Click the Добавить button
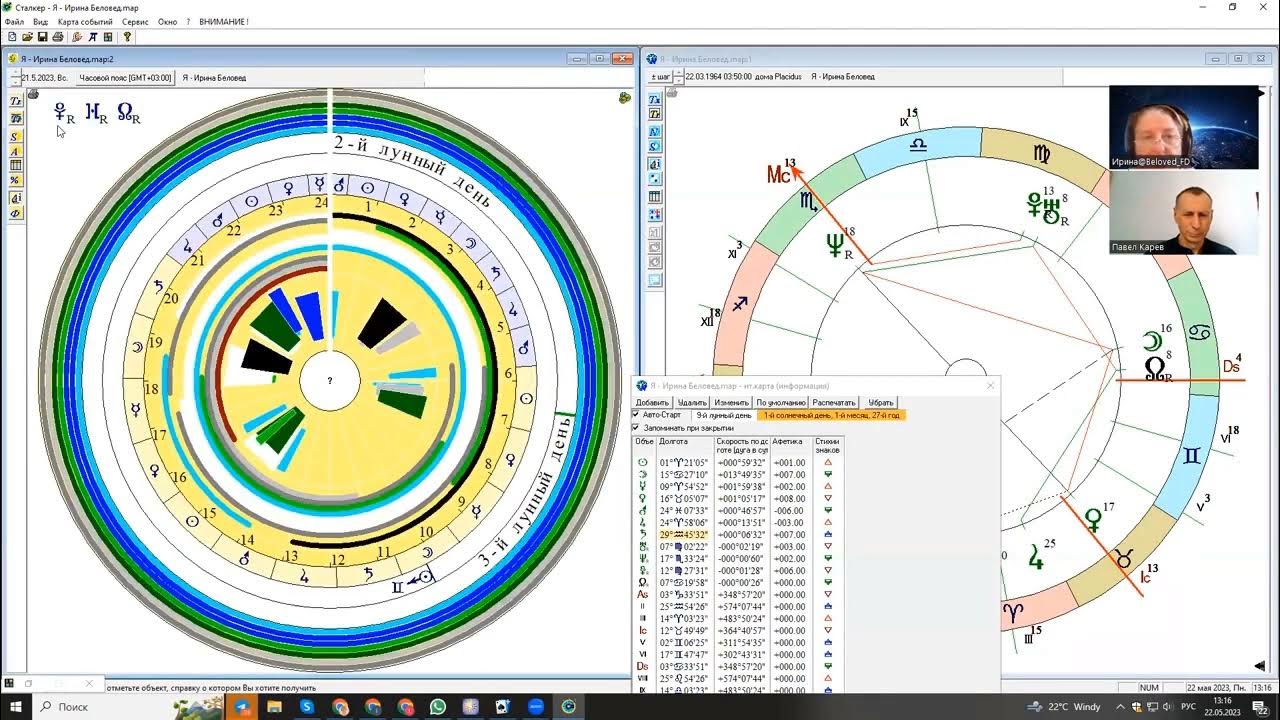This screenshot has height=720, width=1280. [x=652, y=402]
